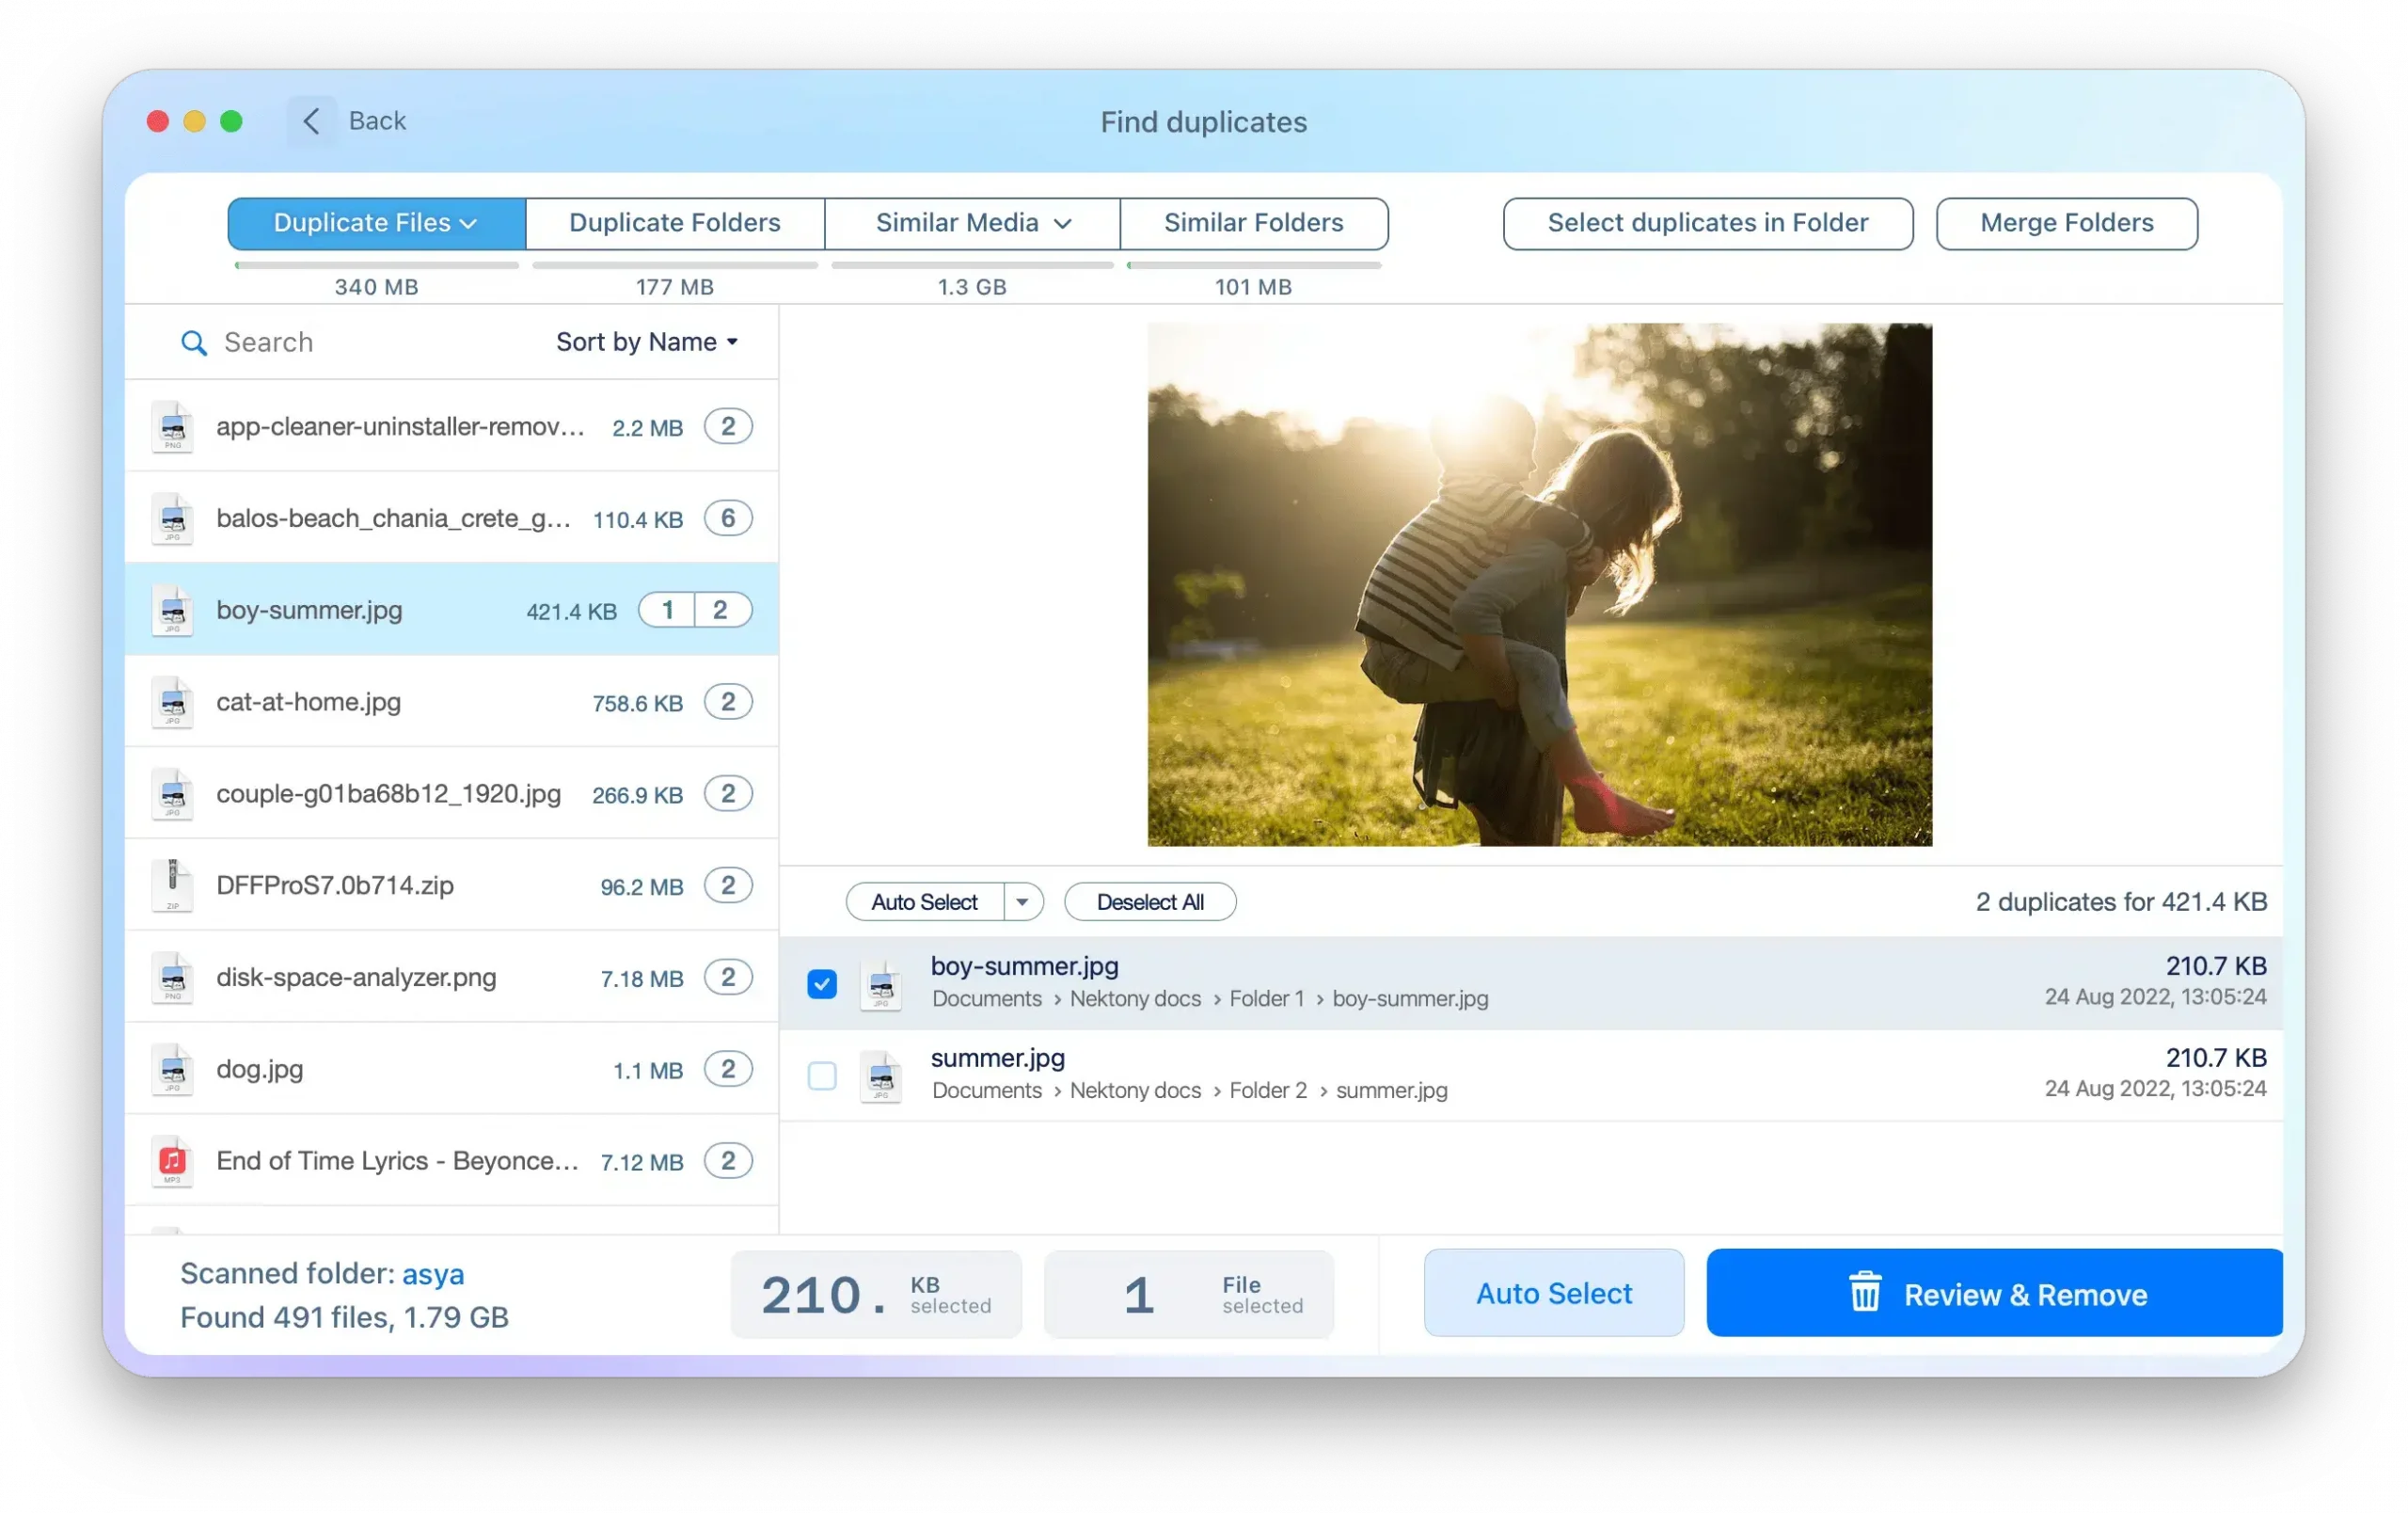Click the disk-space-analyzer.png file icon
This screenshot has height=1513, width=2408.
172,977
